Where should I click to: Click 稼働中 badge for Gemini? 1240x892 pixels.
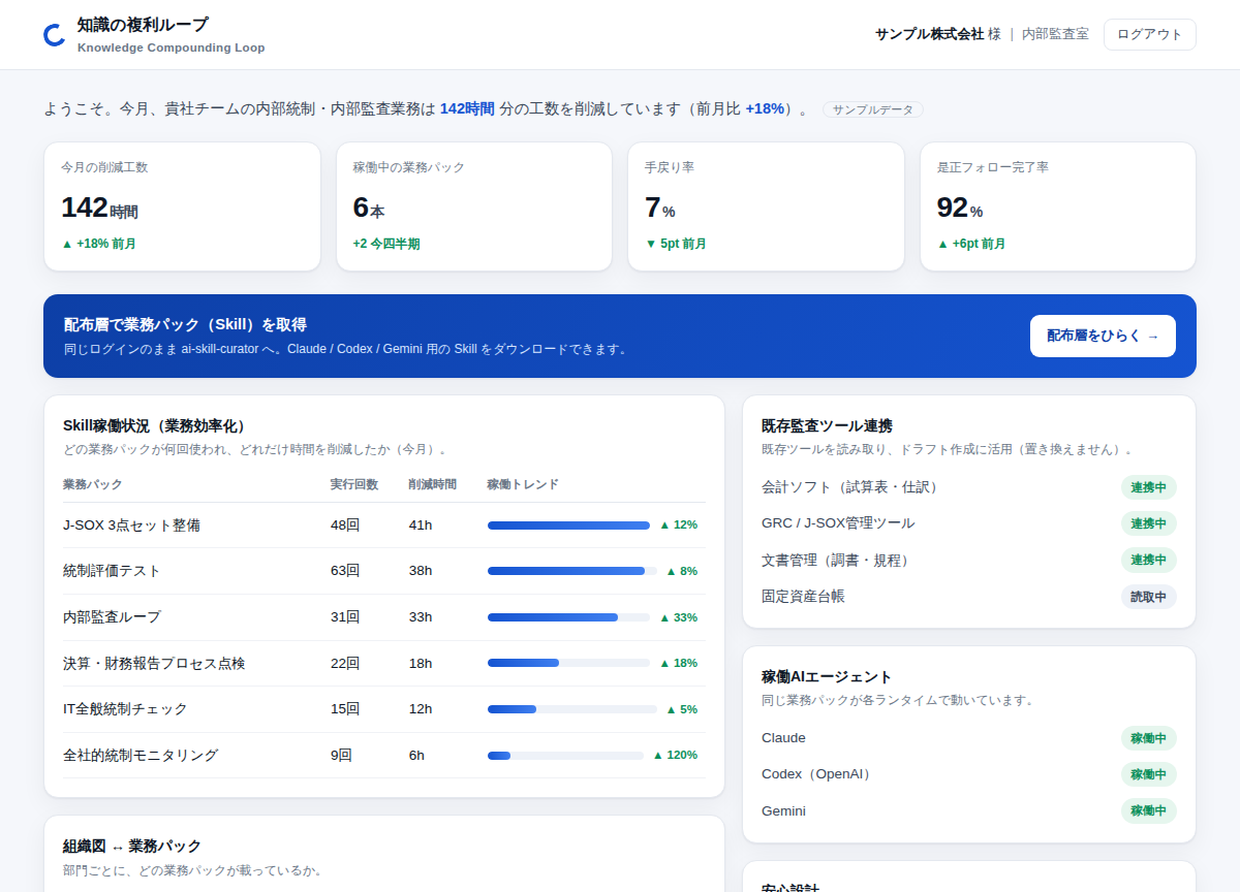(1148, 811)
